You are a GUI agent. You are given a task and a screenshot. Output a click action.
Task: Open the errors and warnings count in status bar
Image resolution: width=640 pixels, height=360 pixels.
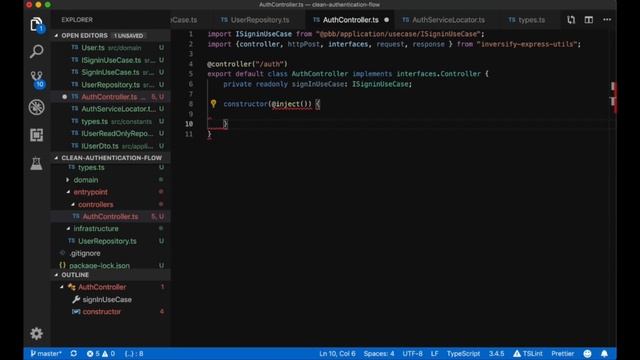pyautogui.click(x=100, y=353)
